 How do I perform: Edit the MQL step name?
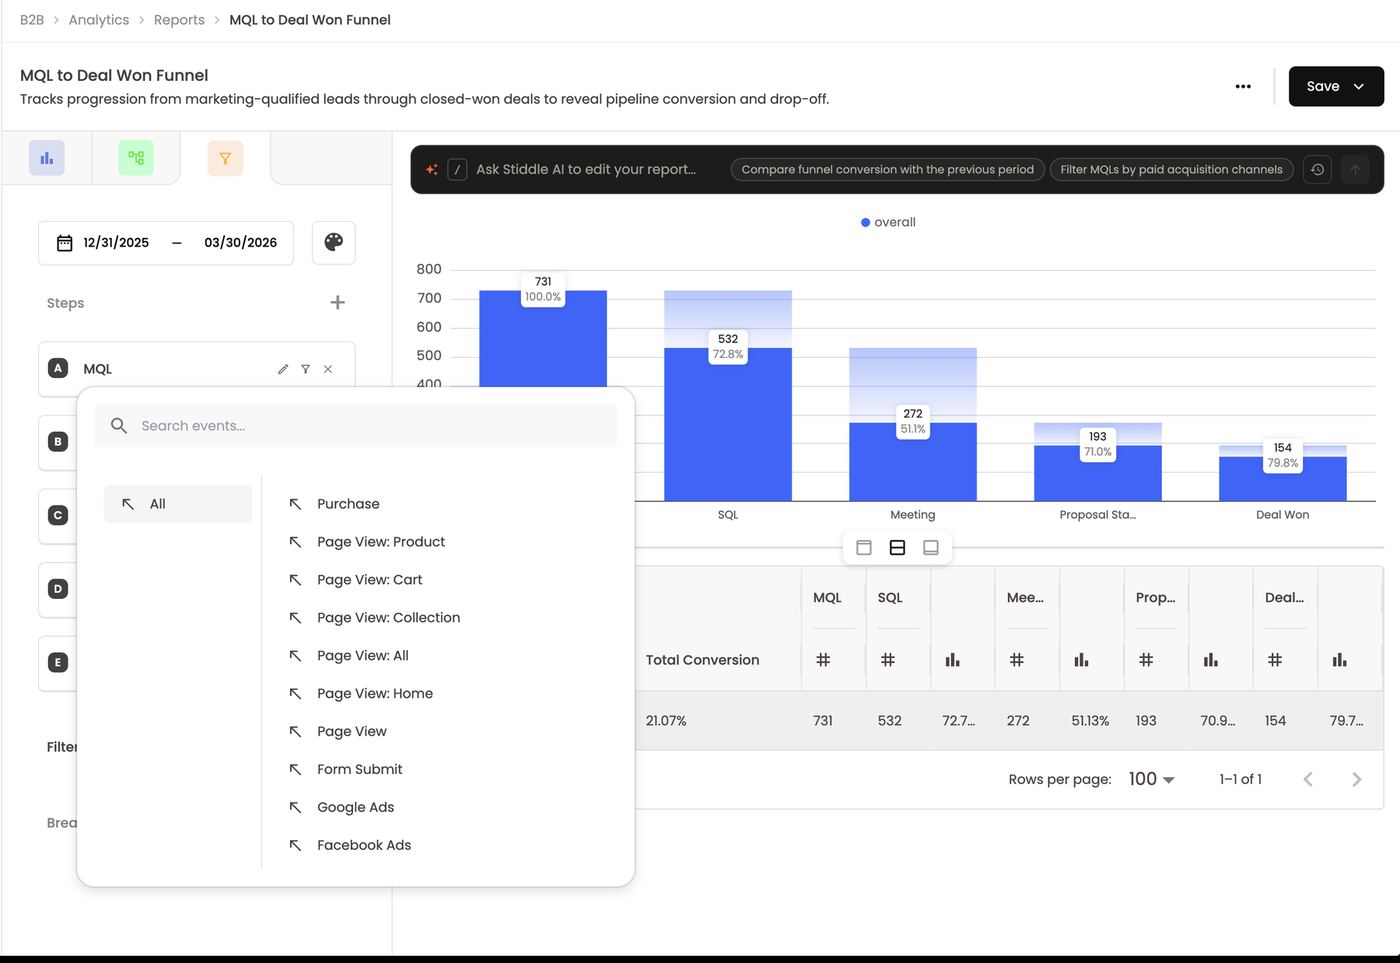click(283, 369)
